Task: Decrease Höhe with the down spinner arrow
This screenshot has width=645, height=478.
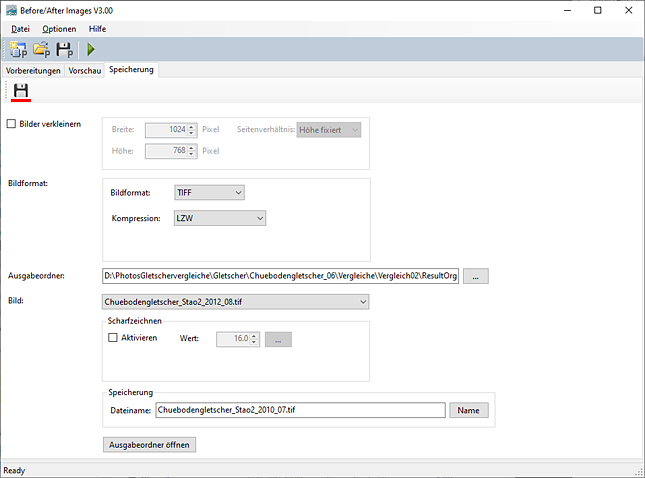Action: point(191,154)
